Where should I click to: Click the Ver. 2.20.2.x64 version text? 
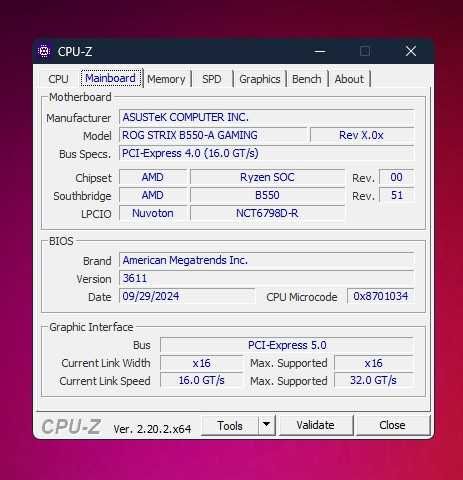coord(152,429)
